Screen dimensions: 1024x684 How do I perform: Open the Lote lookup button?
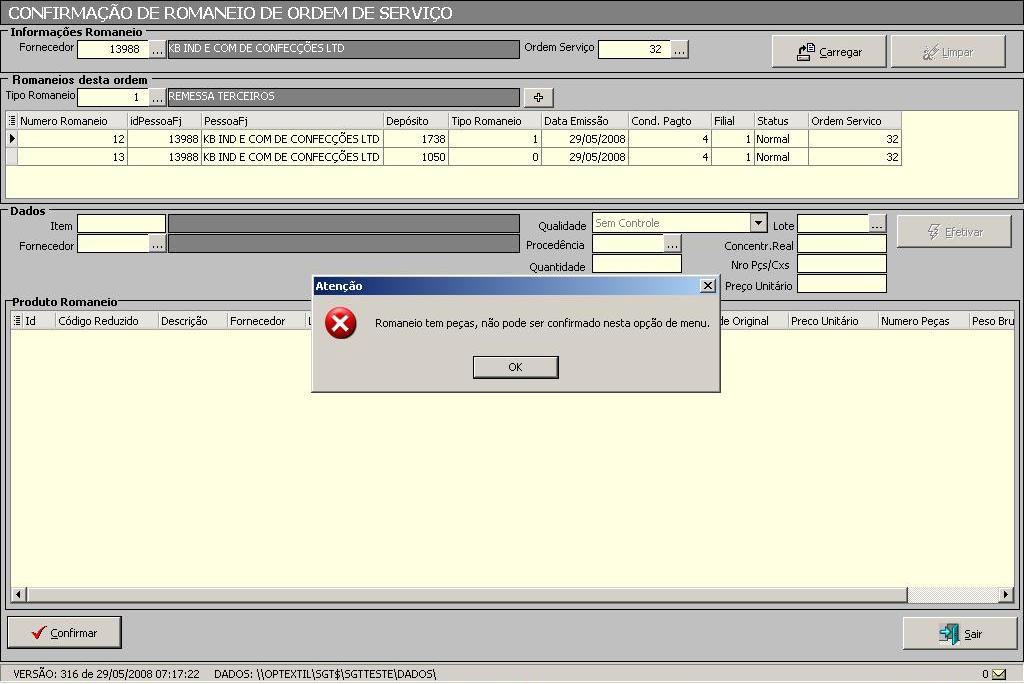point(877,224)
